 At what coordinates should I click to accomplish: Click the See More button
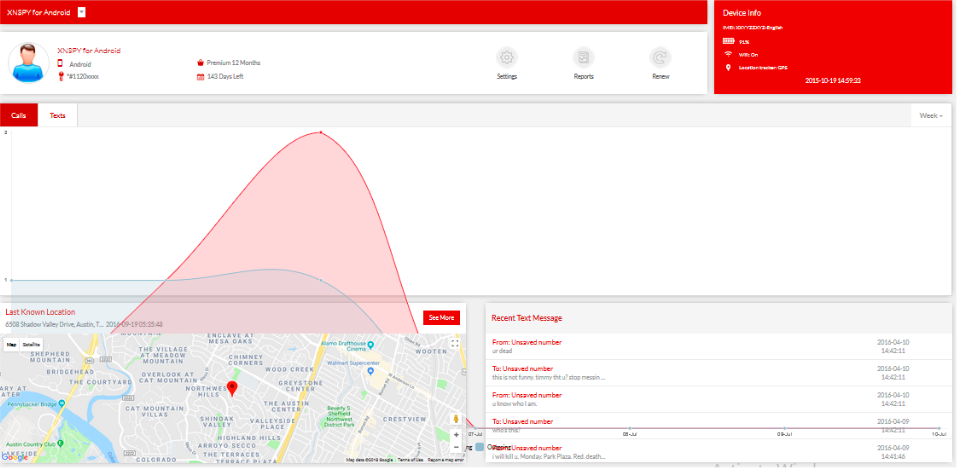click(441, 317)
